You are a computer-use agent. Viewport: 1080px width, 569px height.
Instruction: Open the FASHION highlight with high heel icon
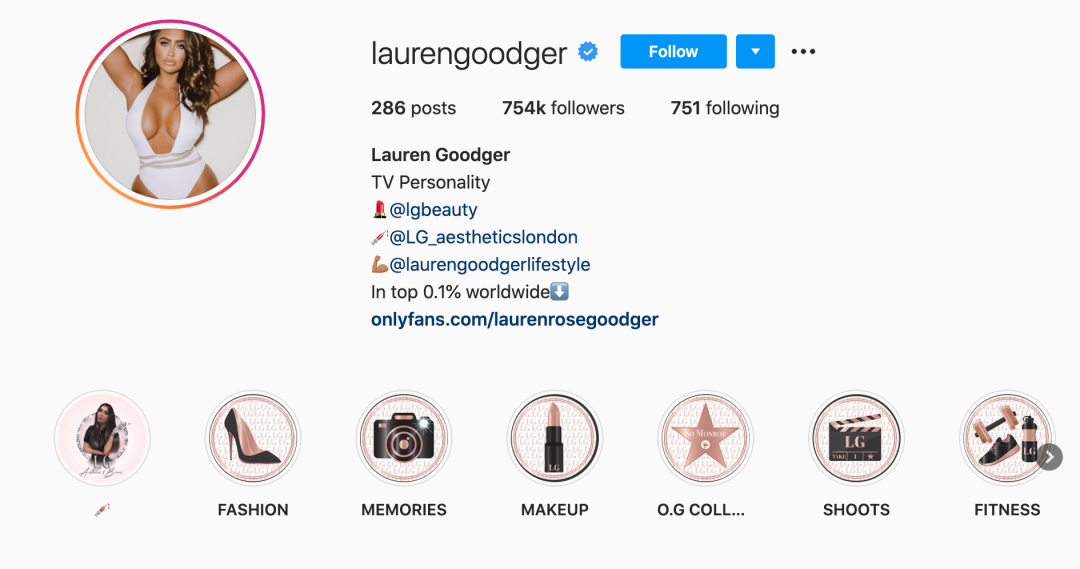253,438
